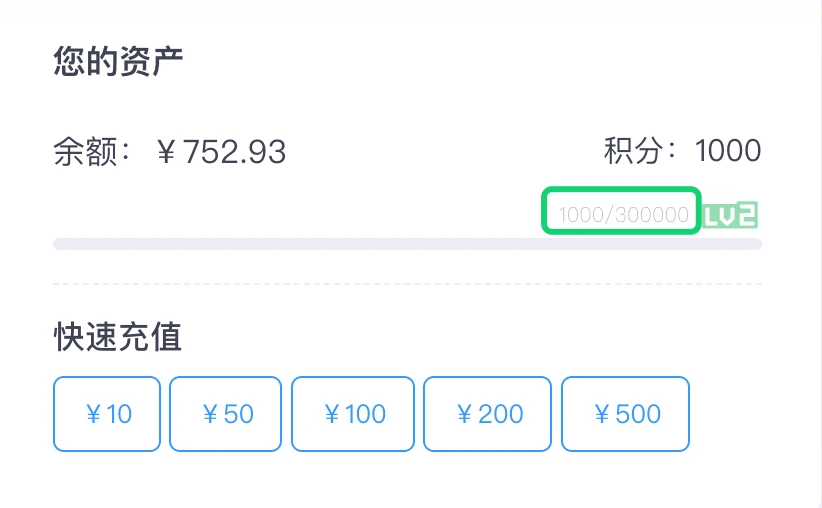This screenshot has height=508, width=822.
Task: Click the green LV2 level badge
Action: pos(730,215)
